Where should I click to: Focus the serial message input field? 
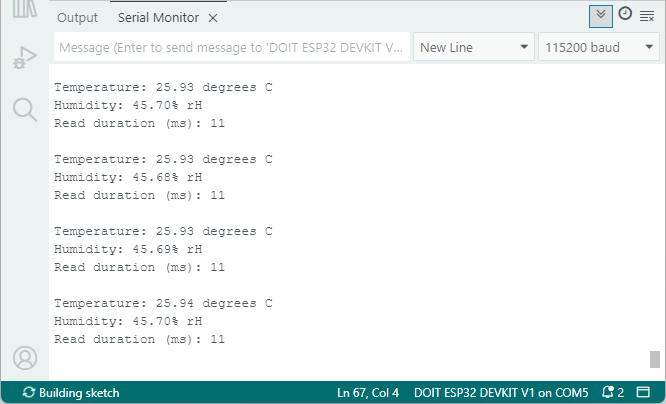(x=231, y=47)
